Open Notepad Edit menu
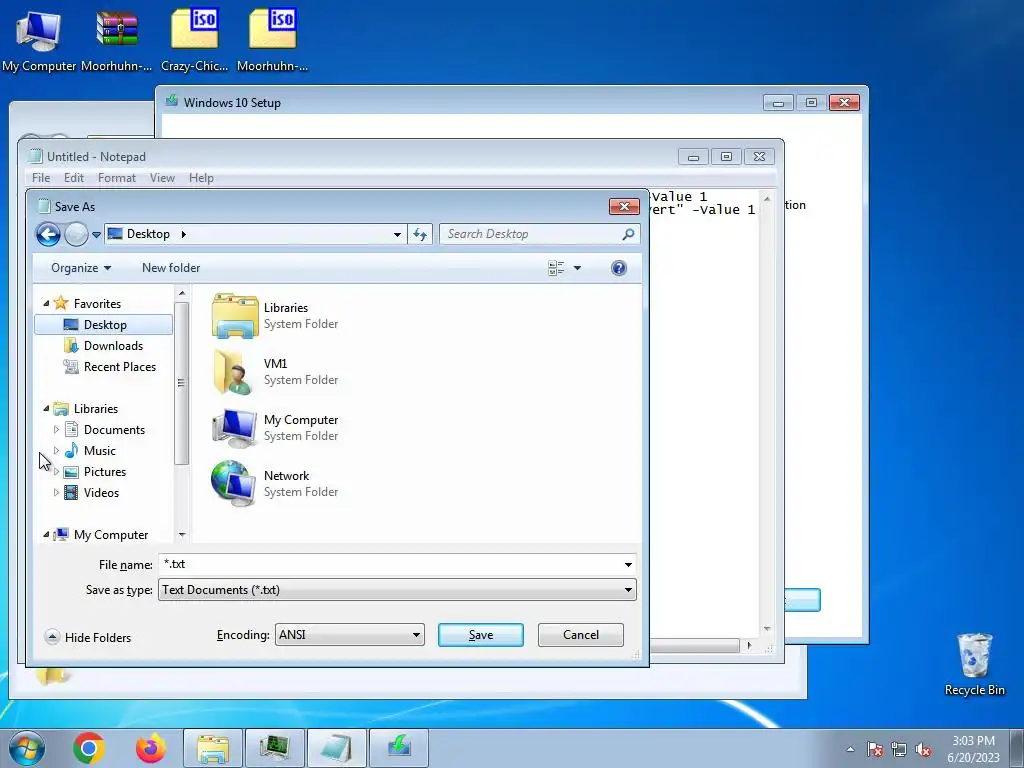This screenshot has width=1024, height=768. 74,178
